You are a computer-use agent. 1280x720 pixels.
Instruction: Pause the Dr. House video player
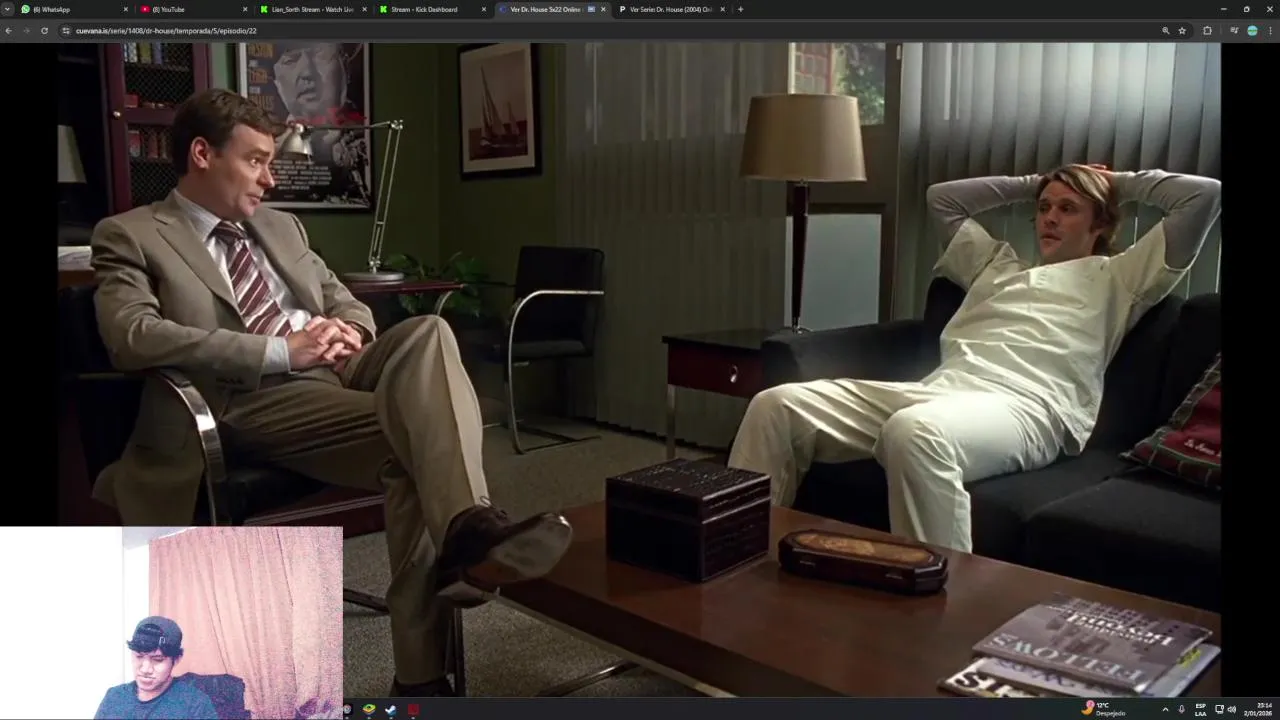639,368
